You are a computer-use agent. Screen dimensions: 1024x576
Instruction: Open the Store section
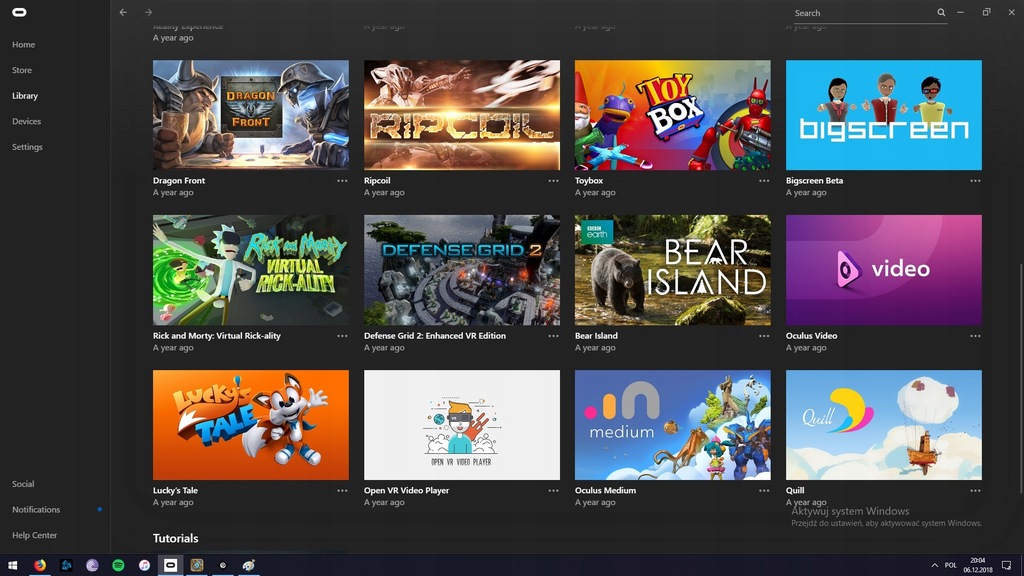point(22,70)
